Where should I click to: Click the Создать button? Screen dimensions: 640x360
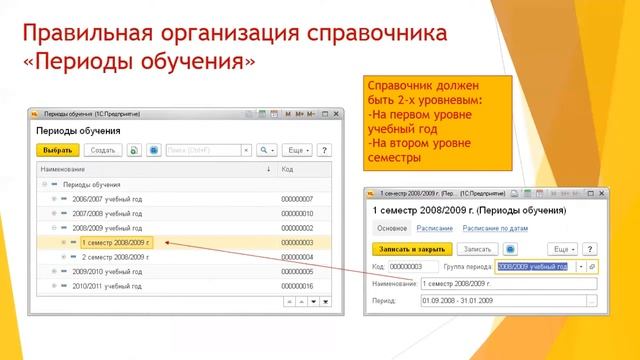103,150
